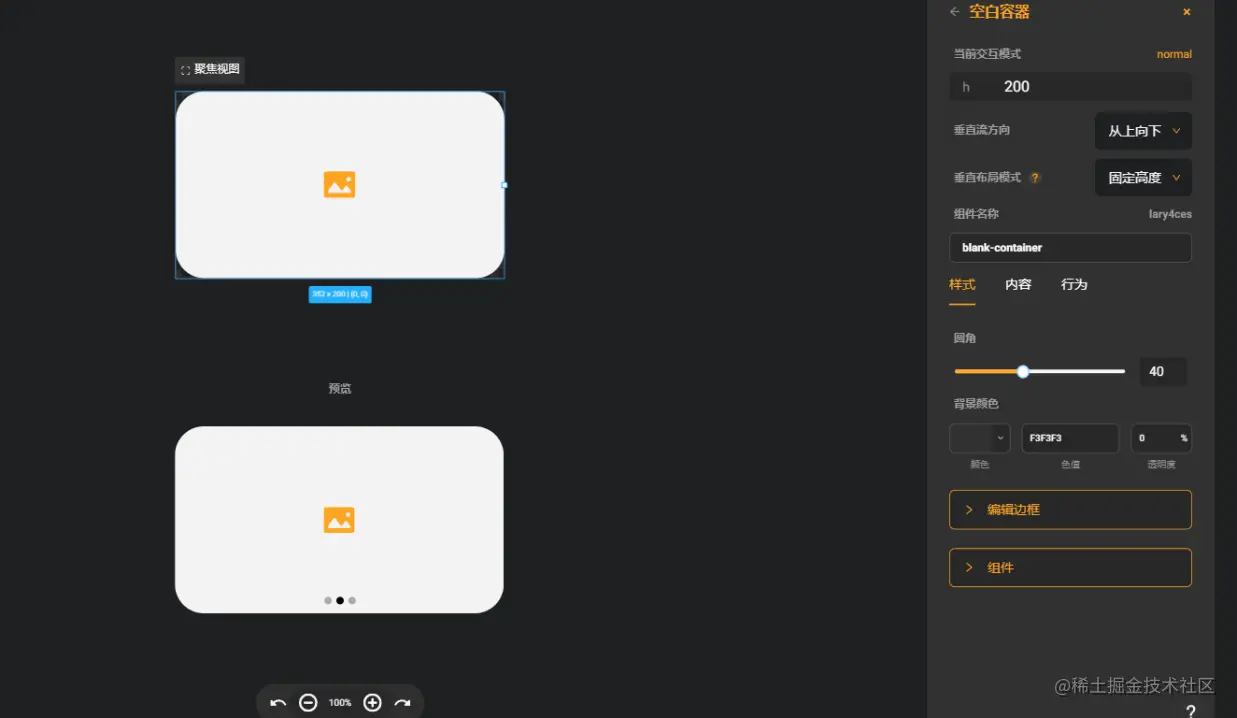Expand the 编辑边框 section
This screenshot has width=1237, height=718.
1070,509
